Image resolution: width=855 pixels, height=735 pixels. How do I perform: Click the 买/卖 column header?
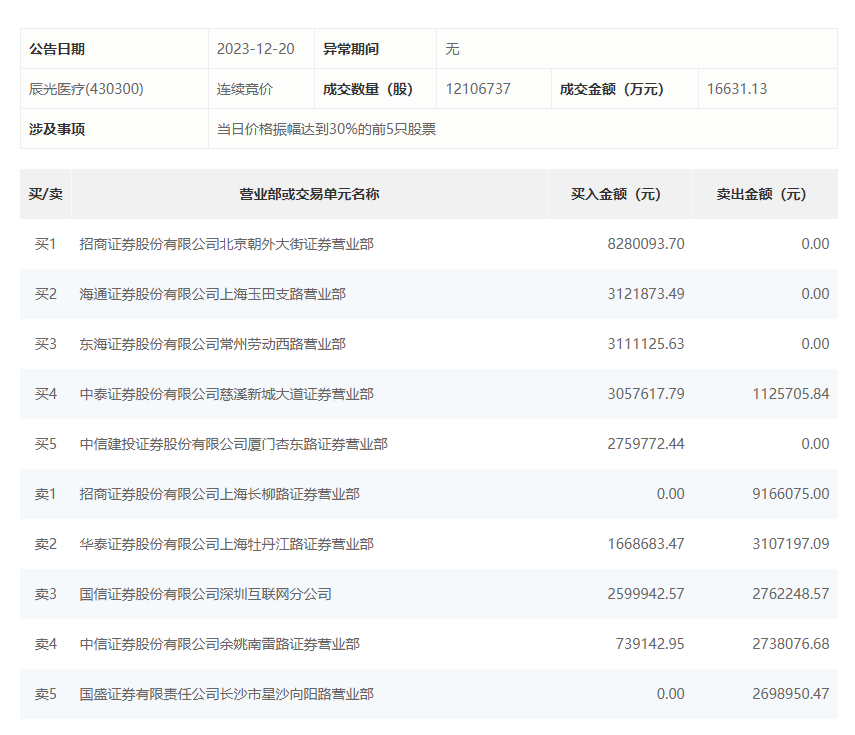[45, 194]
